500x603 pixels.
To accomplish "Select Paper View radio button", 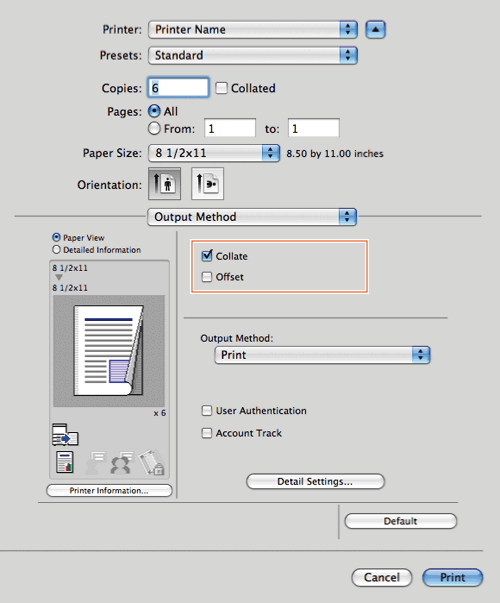I will (57, 237).
